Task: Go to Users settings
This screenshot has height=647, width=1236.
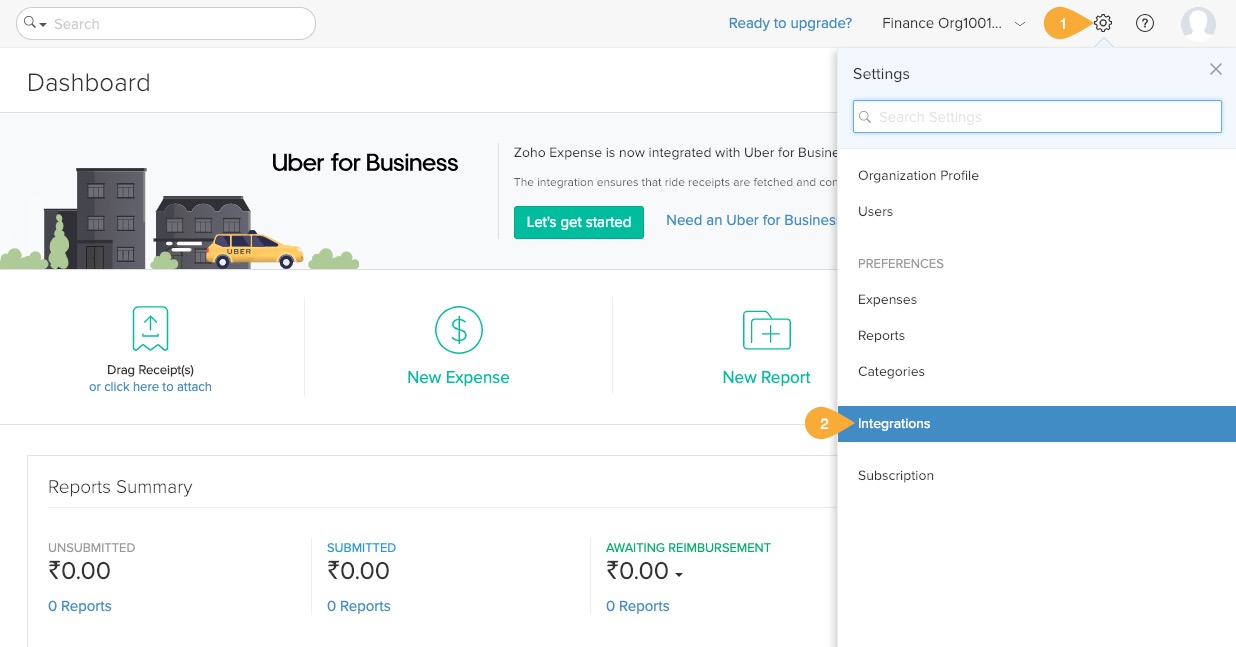Action: [x=875, y=212]
